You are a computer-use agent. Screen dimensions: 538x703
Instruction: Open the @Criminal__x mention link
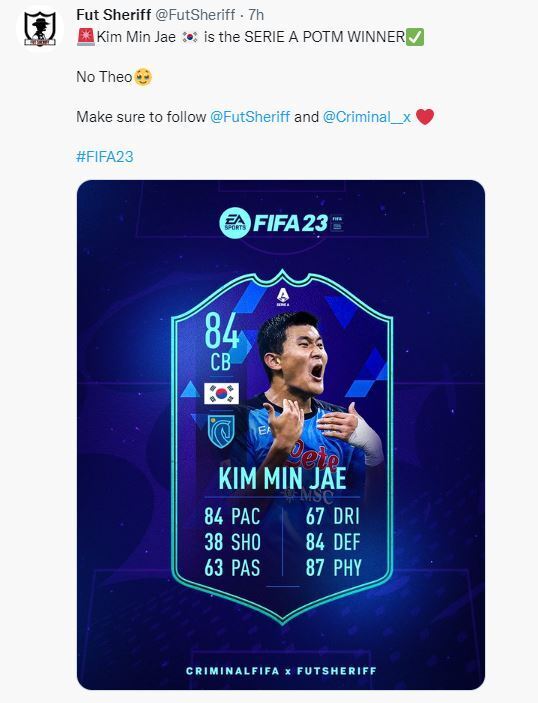(x=367, y=117)
